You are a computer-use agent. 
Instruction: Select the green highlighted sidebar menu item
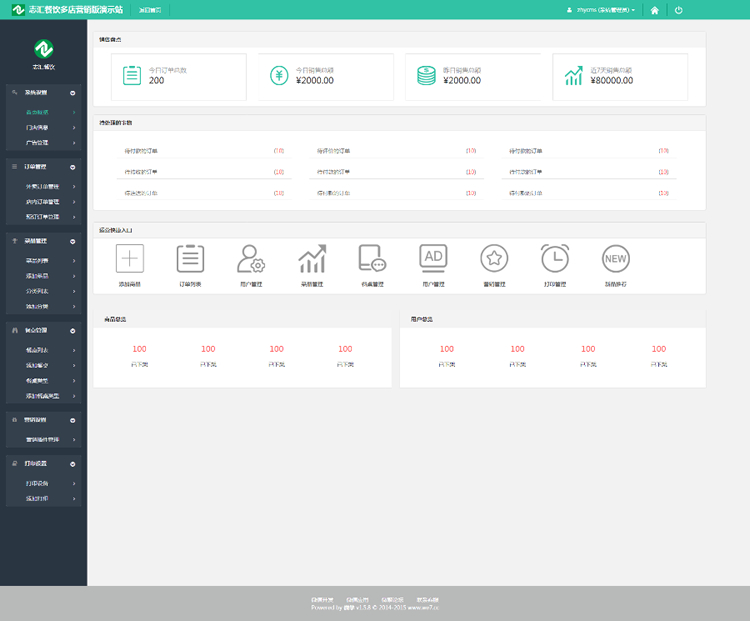pyautogui.click(x=40, y=113)
